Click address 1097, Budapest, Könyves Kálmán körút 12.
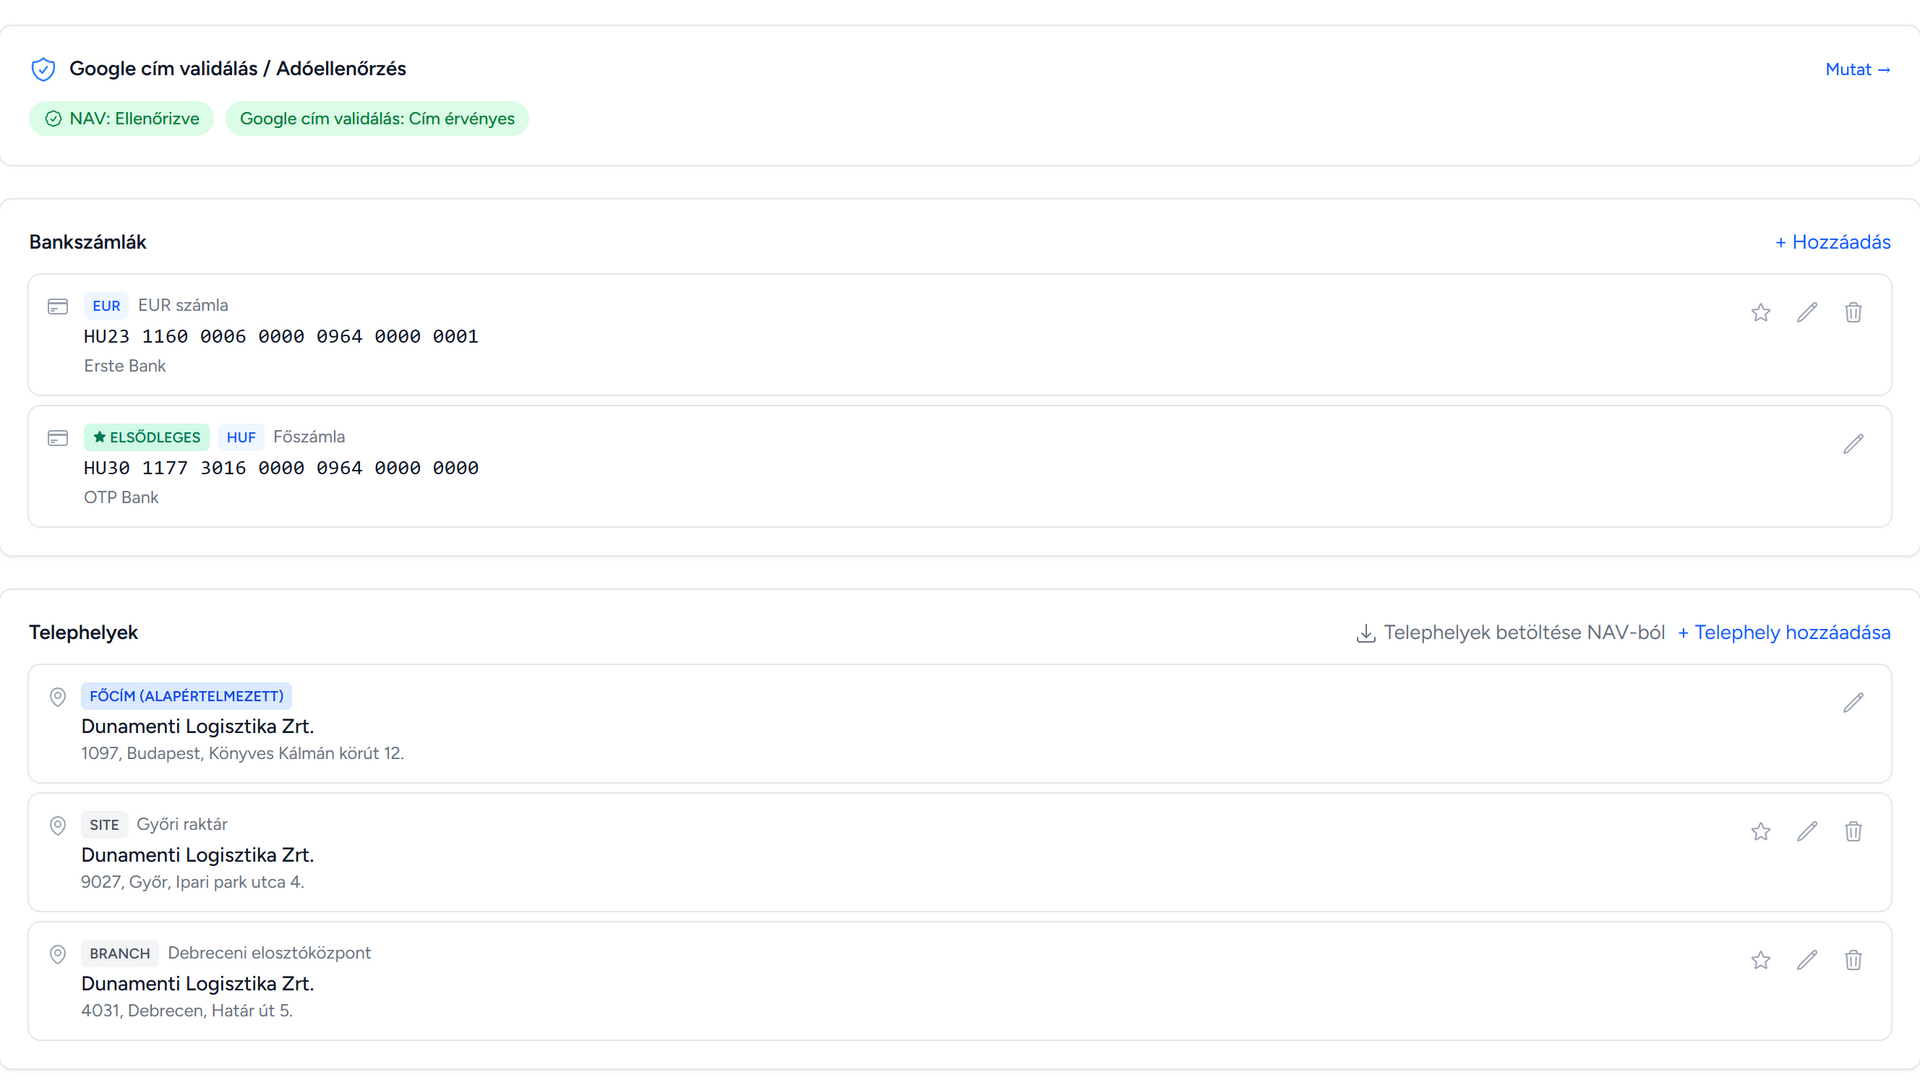This screenshot has width=1920, height=1080. [x=242, y=754]
